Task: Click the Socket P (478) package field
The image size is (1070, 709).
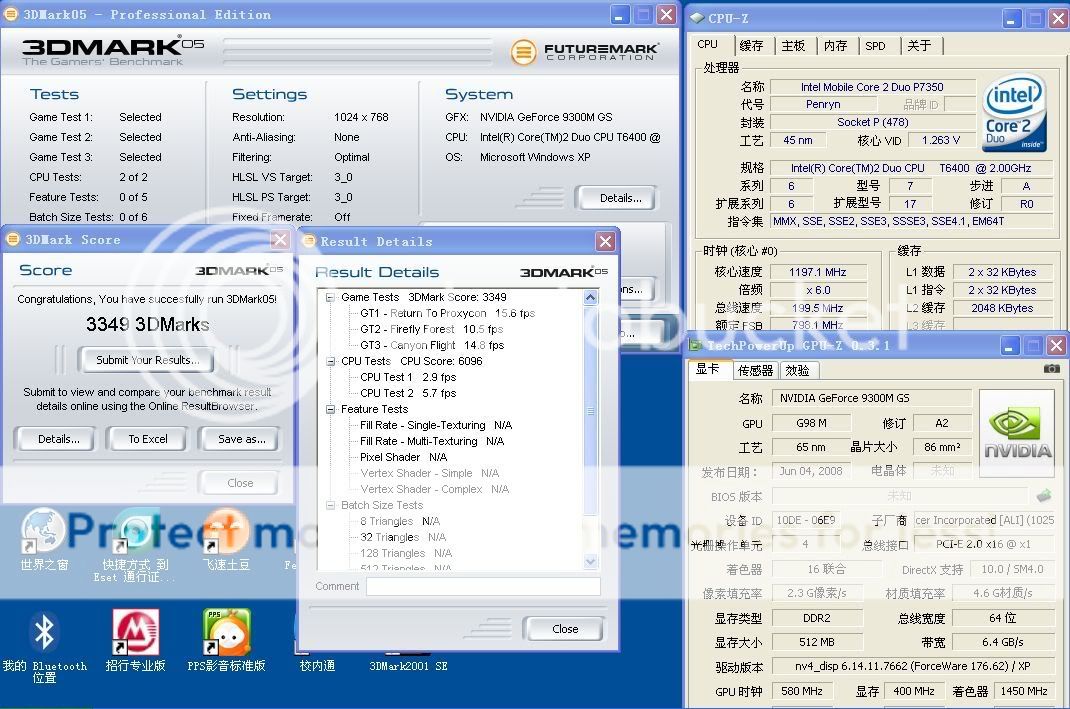Action: (872, 122)
